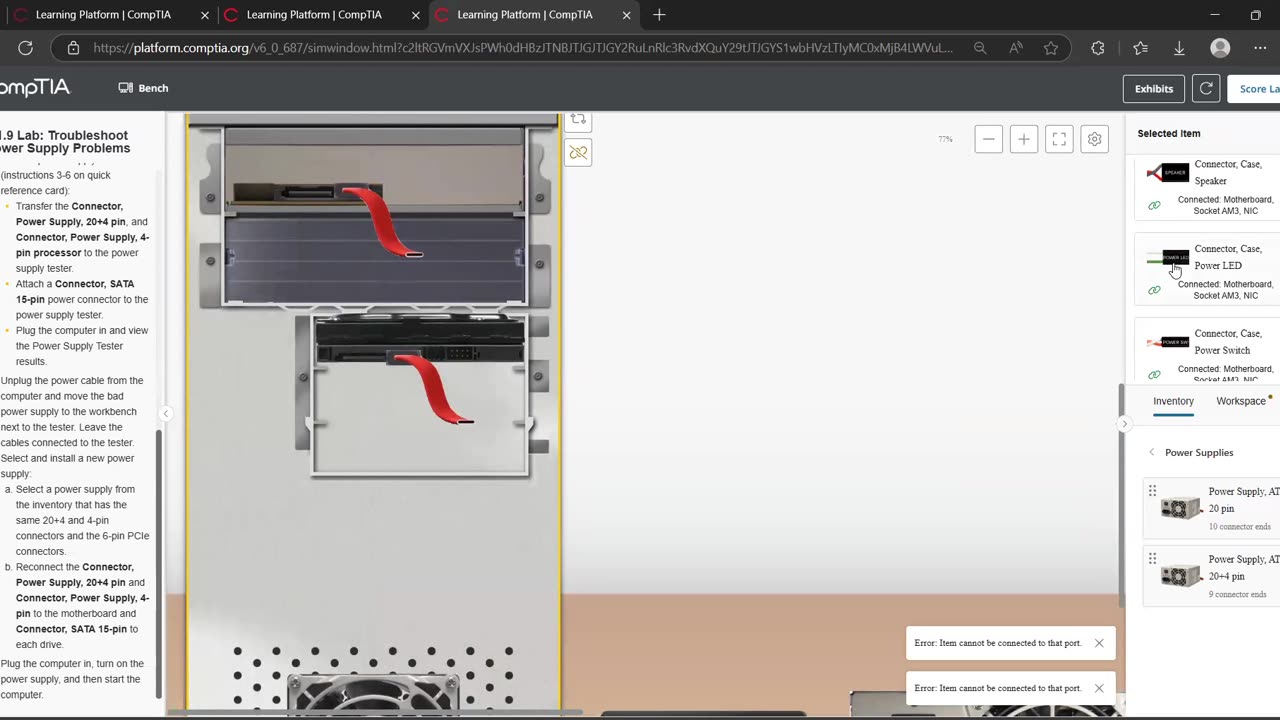Switch to second Learning Platform tab
Viewport: 1280px width, 720px height.
coord(314,15)
